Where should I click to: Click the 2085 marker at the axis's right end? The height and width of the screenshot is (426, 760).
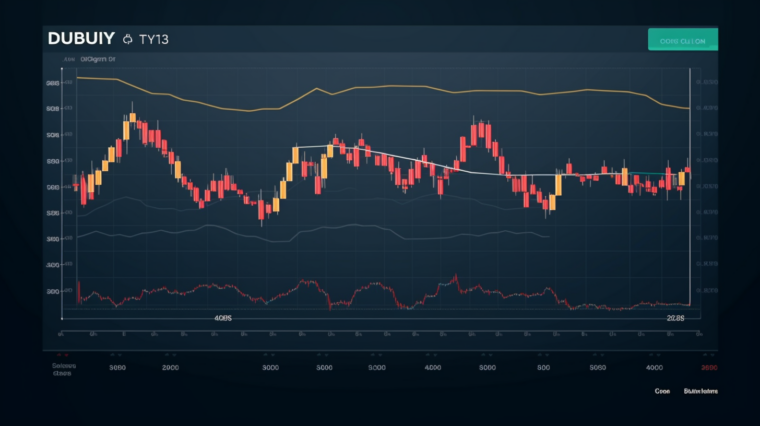[675, 318]
